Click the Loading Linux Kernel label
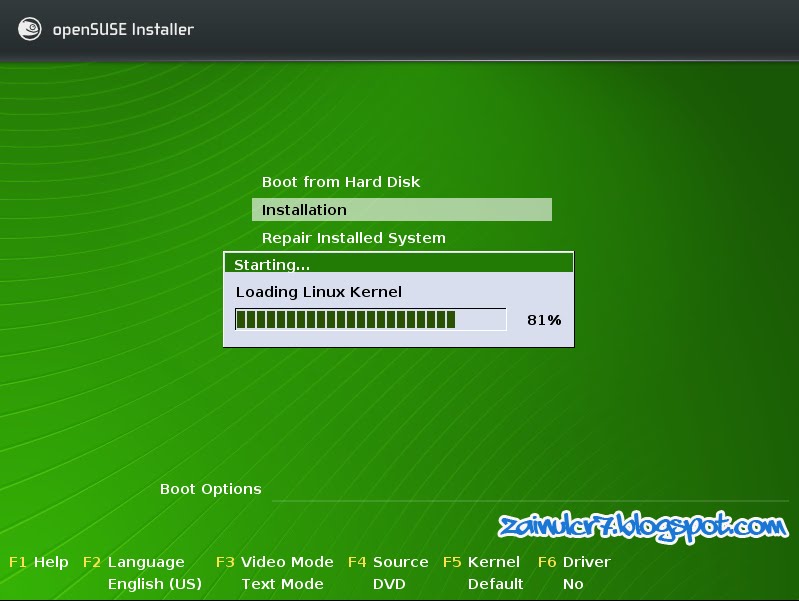Screen dimensions: 799x601 318,292
